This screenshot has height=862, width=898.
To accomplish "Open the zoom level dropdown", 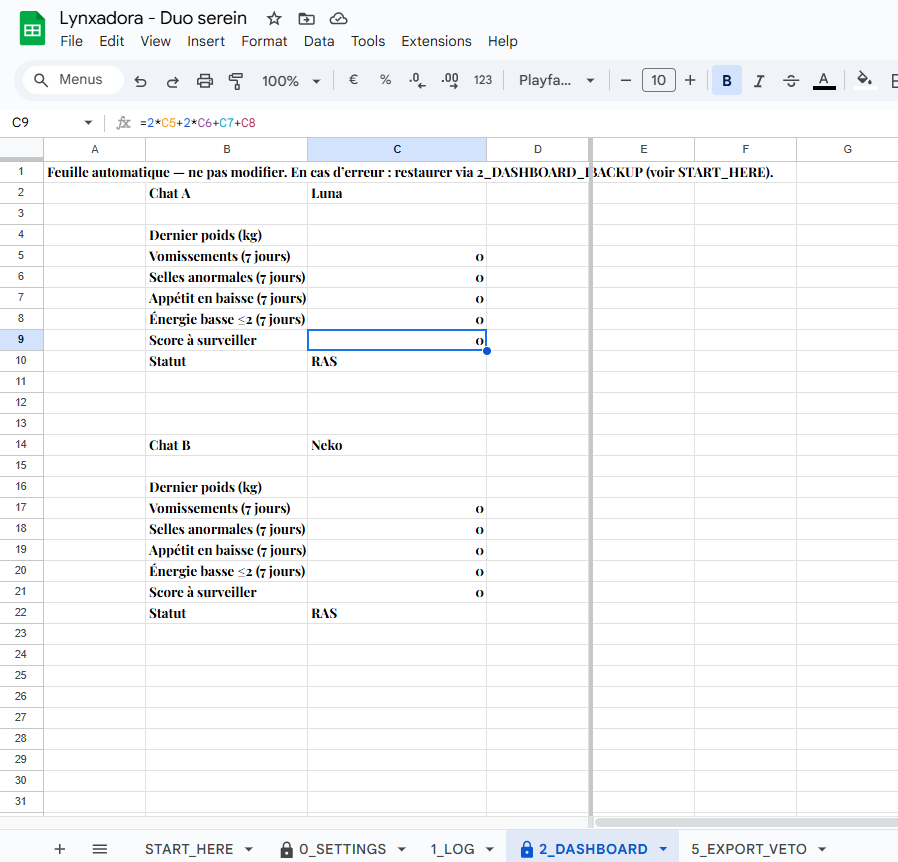I will click(290, 80).
